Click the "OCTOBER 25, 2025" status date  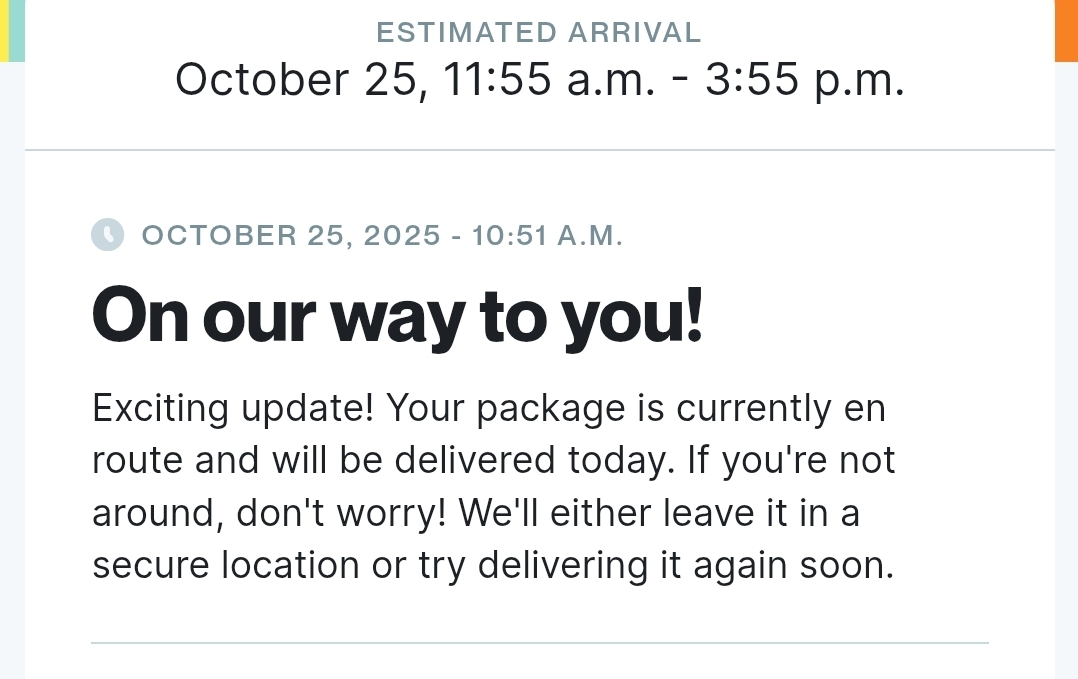pos(291,236)
